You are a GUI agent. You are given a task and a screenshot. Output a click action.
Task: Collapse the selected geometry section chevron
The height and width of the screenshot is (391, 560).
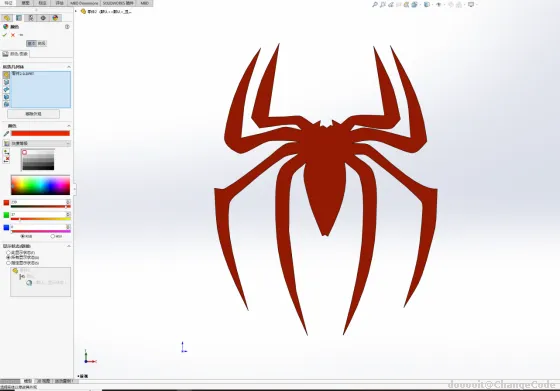point(69,67)
